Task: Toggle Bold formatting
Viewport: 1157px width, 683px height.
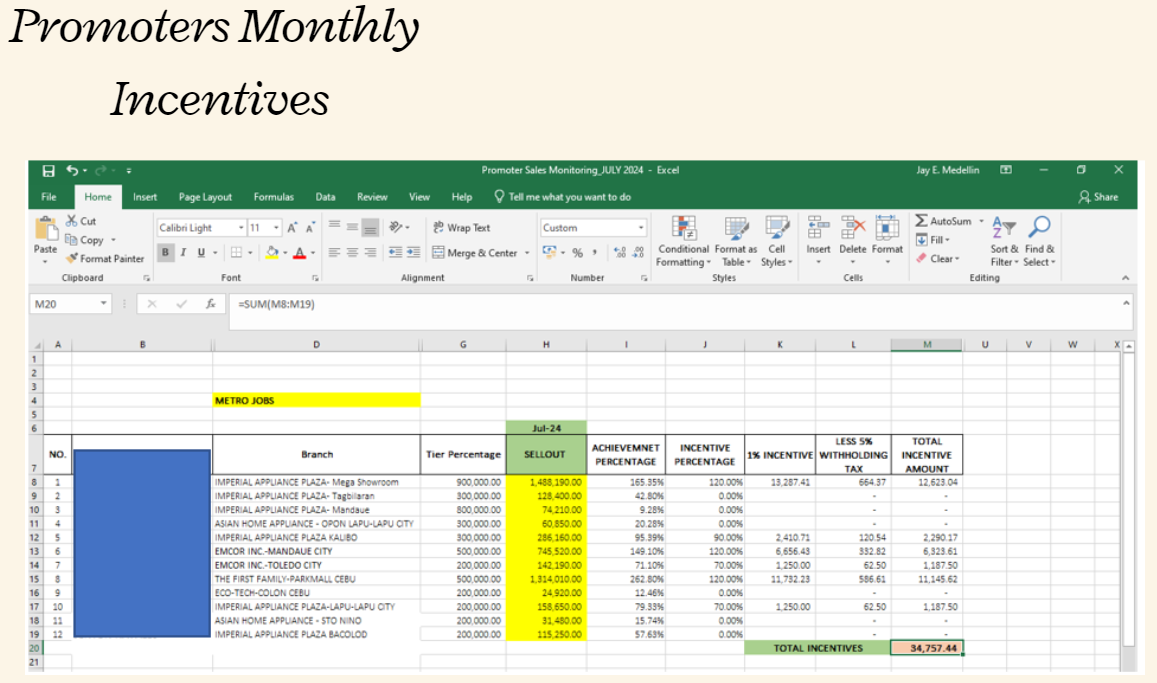Action: pos(165,252)
